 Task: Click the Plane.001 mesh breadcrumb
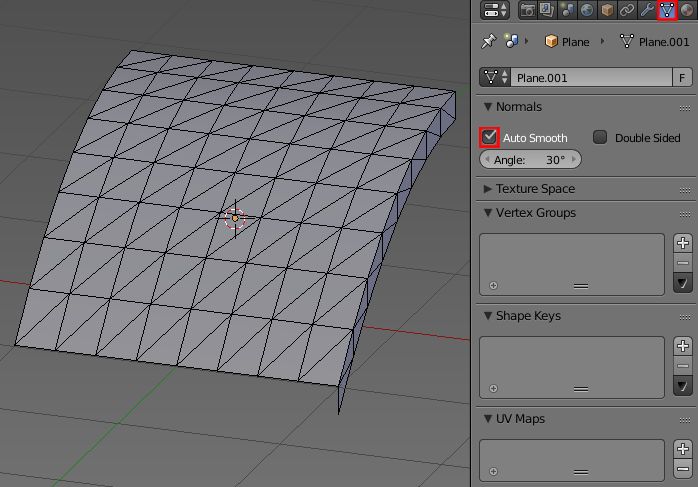pos(654,41)
